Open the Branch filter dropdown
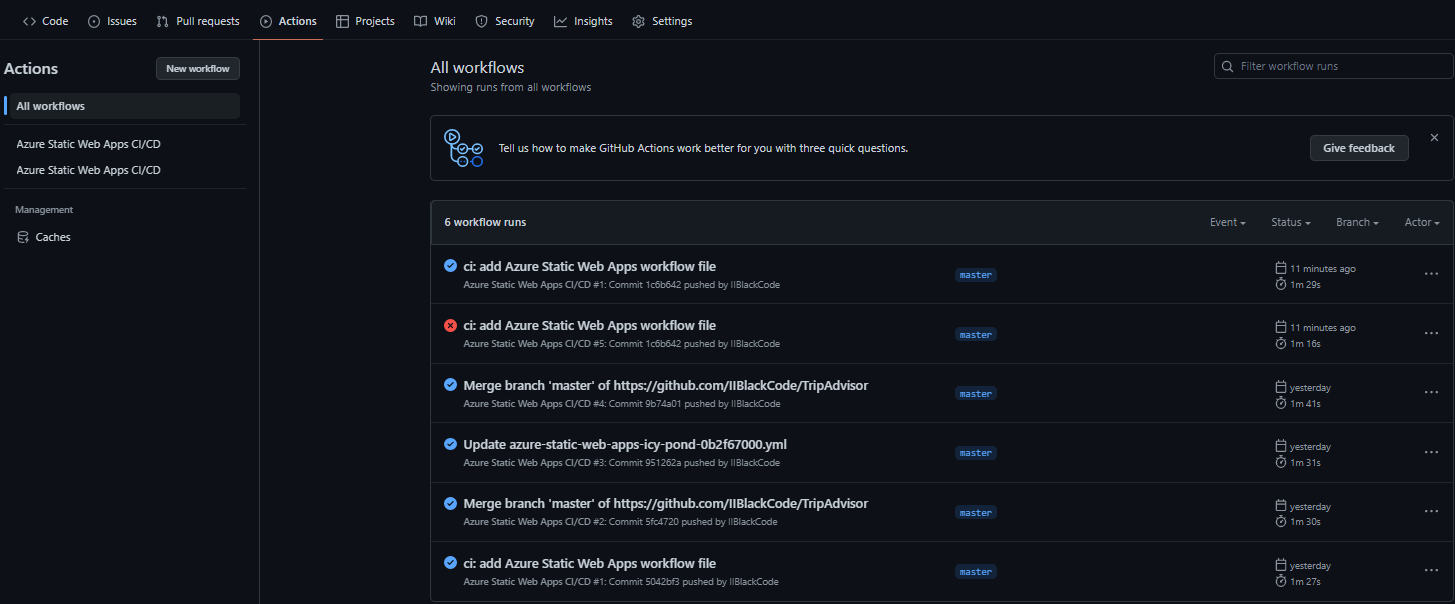 click(x=1357, y=222)
